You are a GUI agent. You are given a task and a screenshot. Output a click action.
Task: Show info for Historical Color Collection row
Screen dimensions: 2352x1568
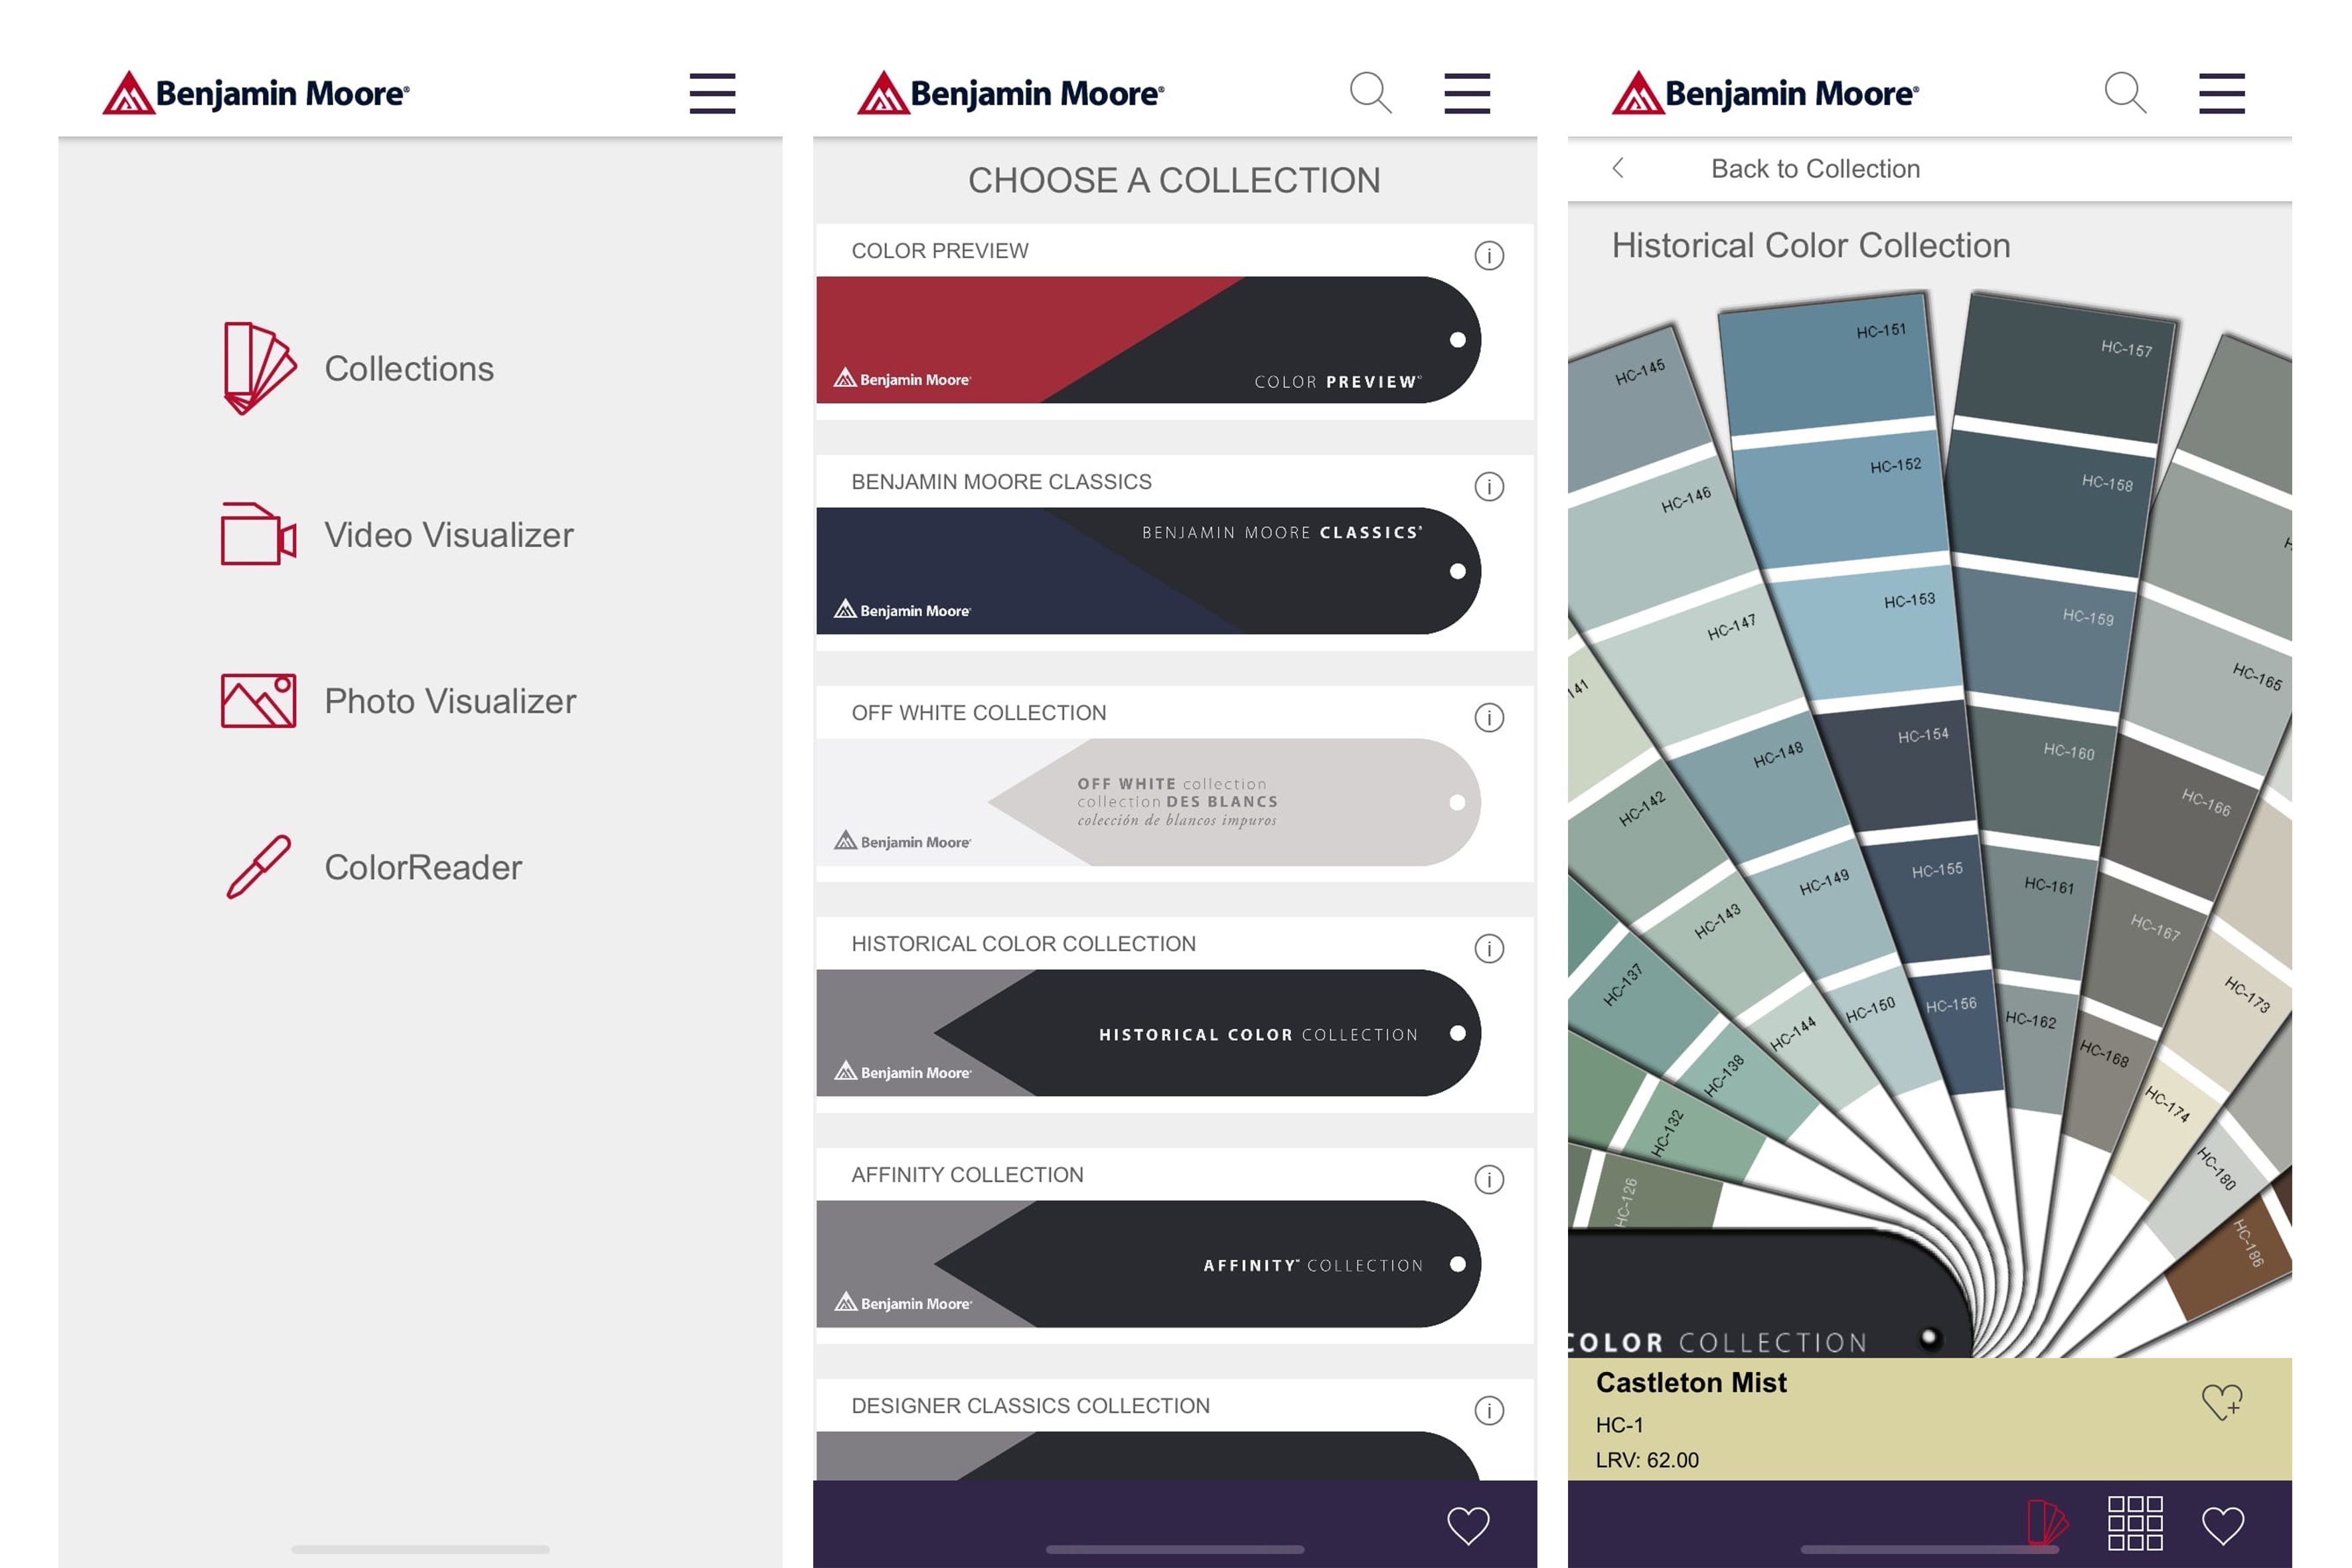point(1489,948)
